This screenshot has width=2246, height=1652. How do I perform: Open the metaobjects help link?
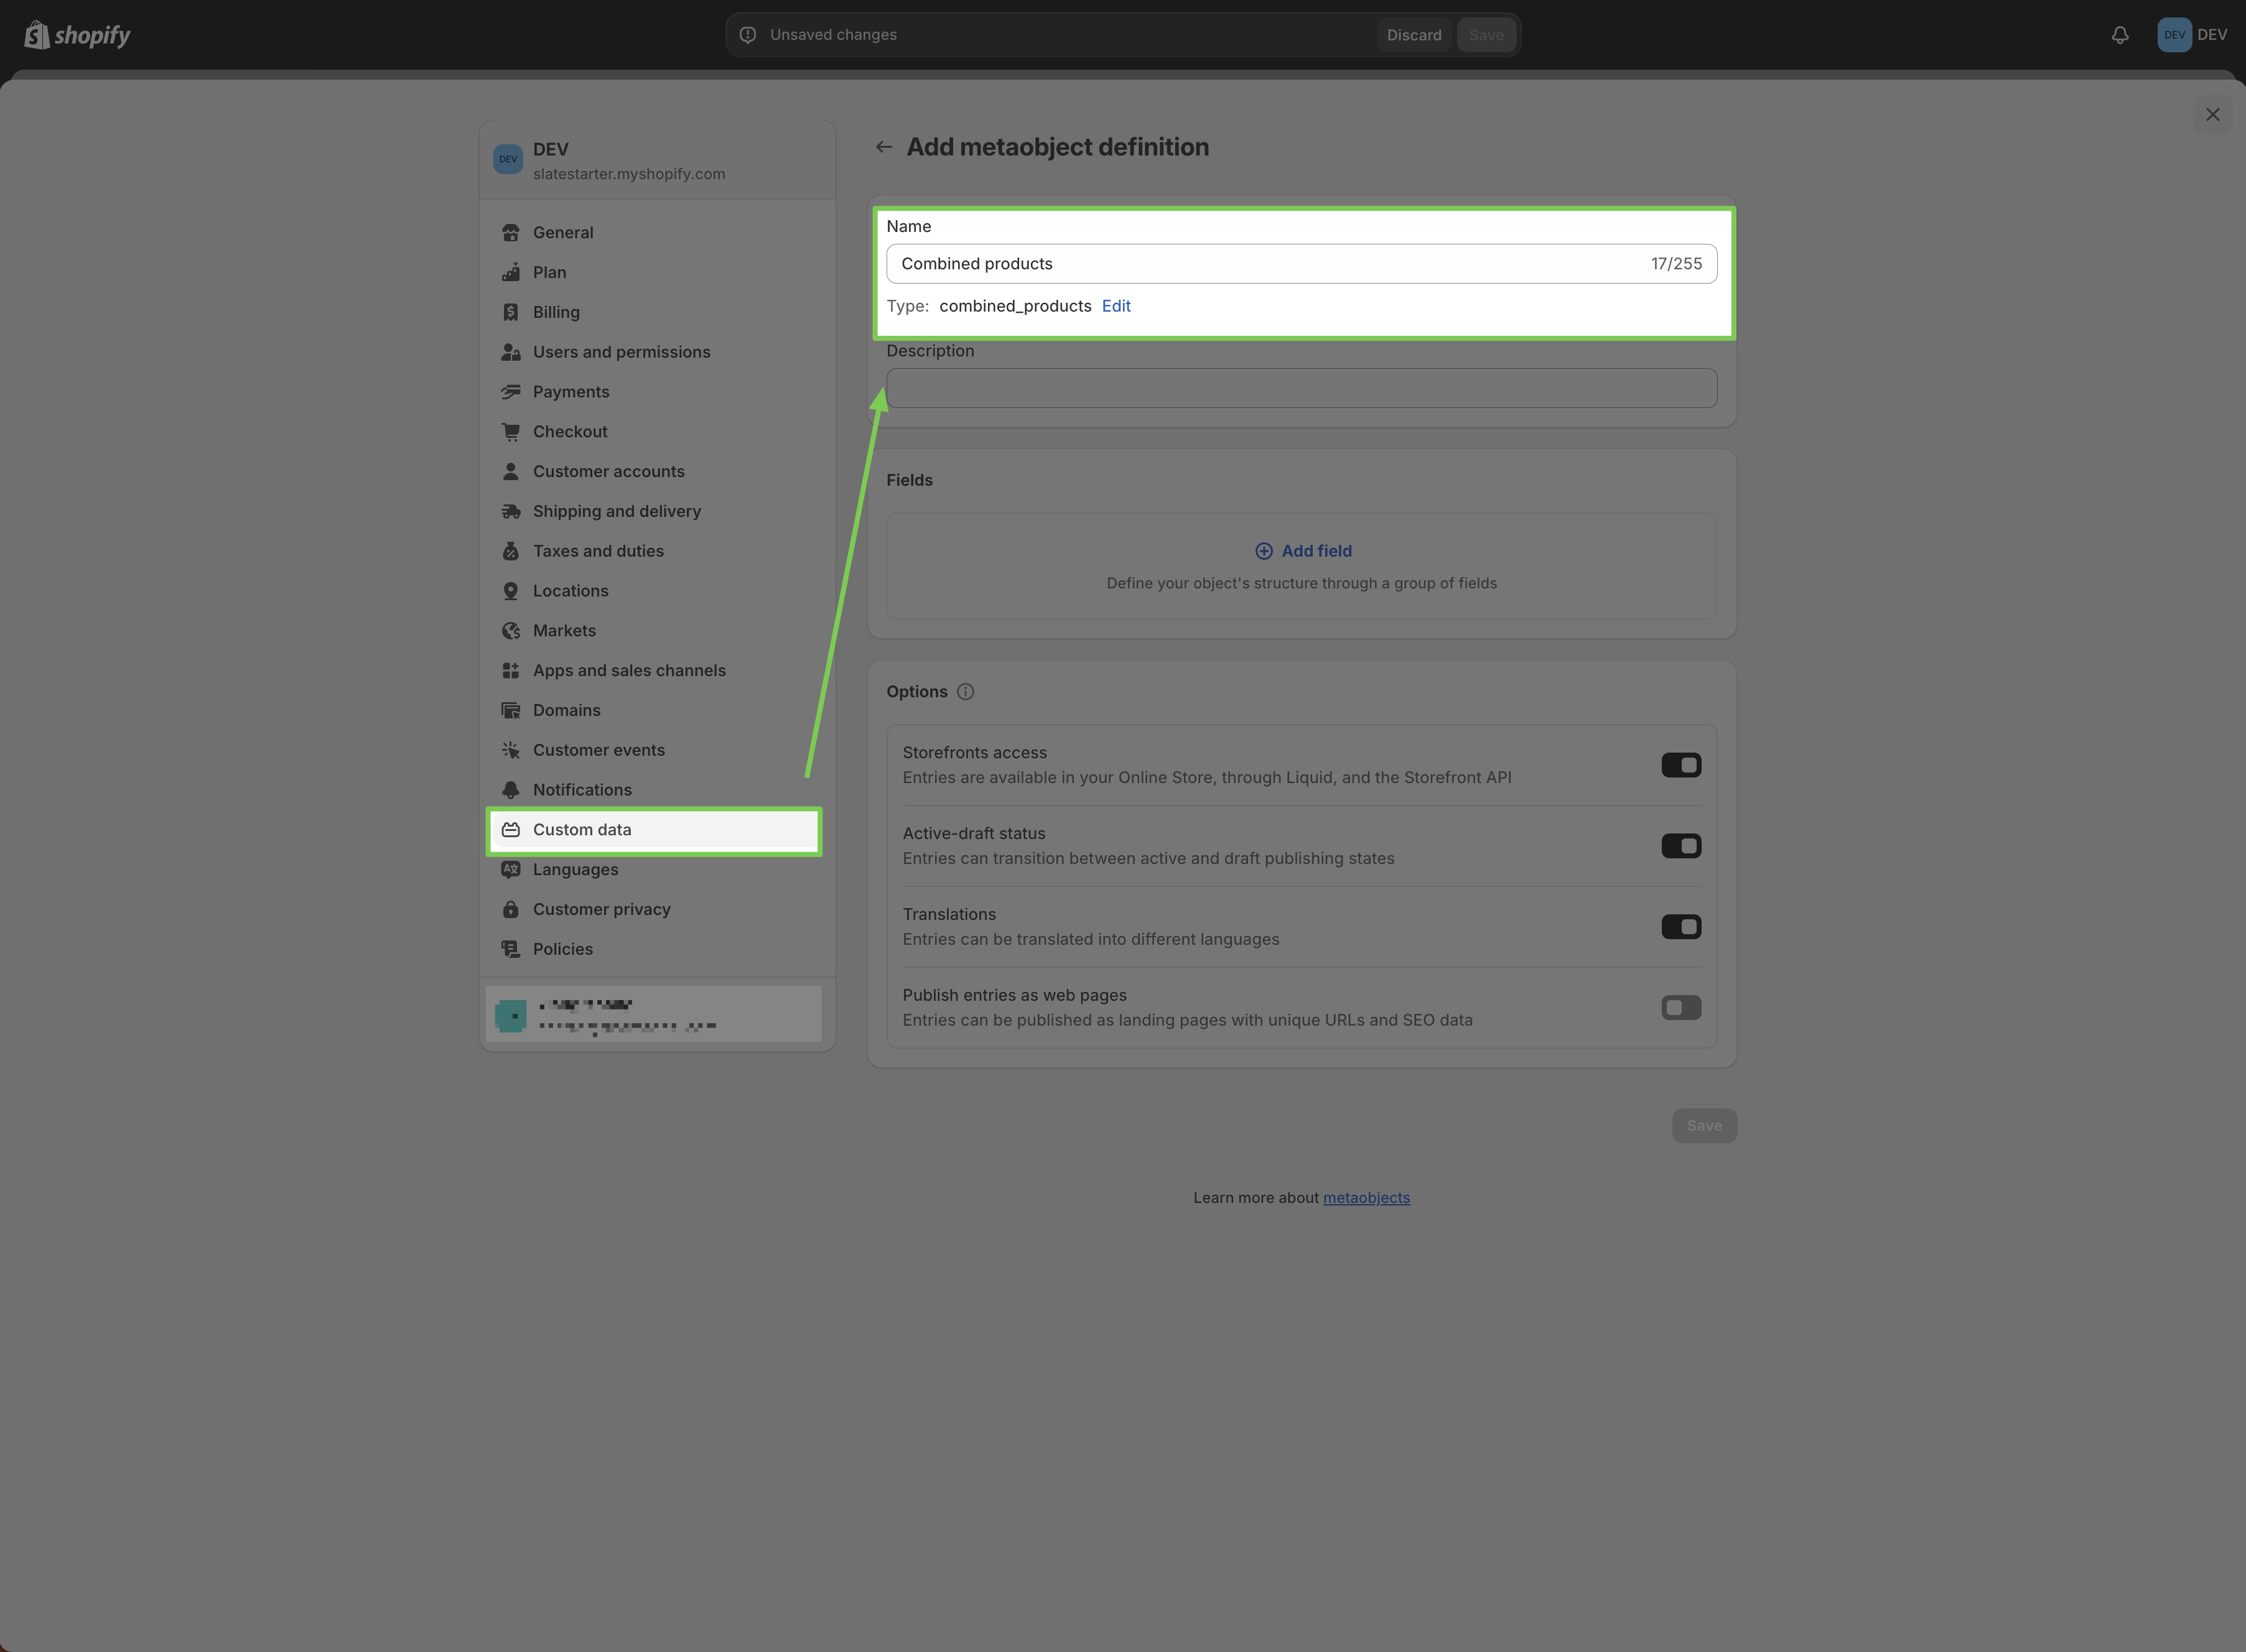tap(1366, 1198)
